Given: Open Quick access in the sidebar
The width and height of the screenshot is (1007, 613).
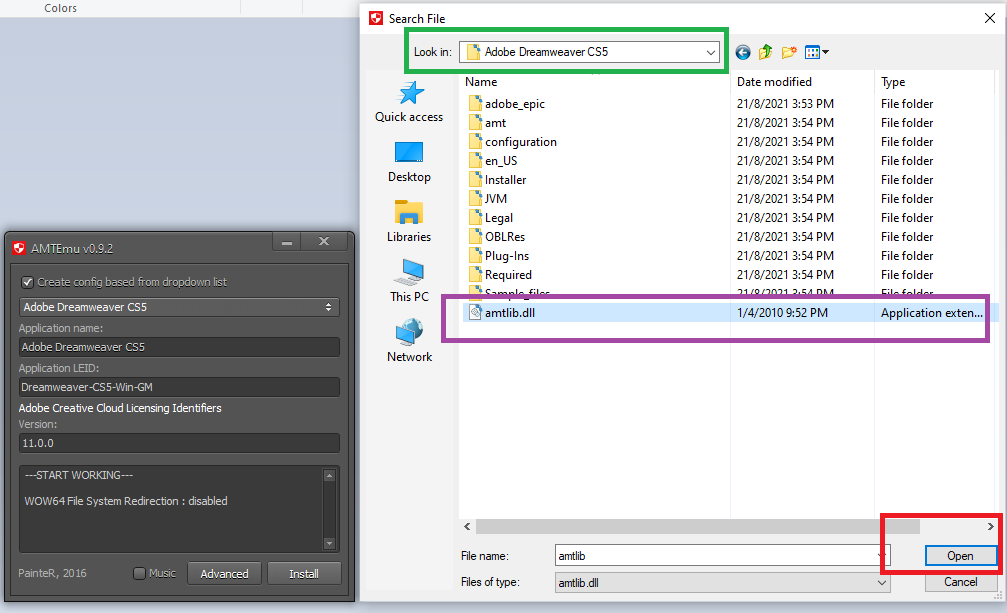Looking at the screenshot, I should pyautogui.click(x=409, y=102).
